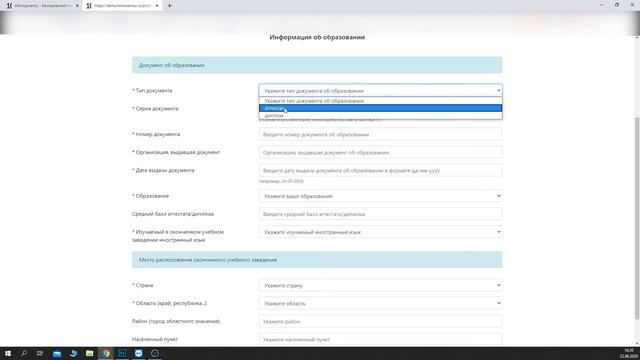Open the blue swirl app on taskbar
The width and height of the screenshot is (640, 360).
point(73,353)
